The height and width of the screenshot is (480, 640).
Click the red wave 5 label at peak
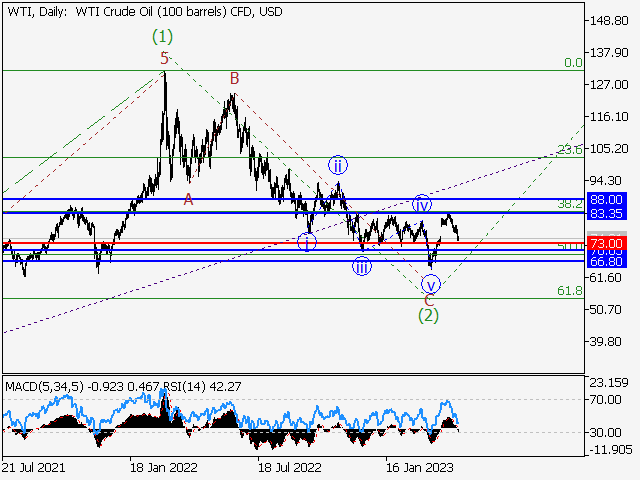pyautogui.click(x=164, y=58)
